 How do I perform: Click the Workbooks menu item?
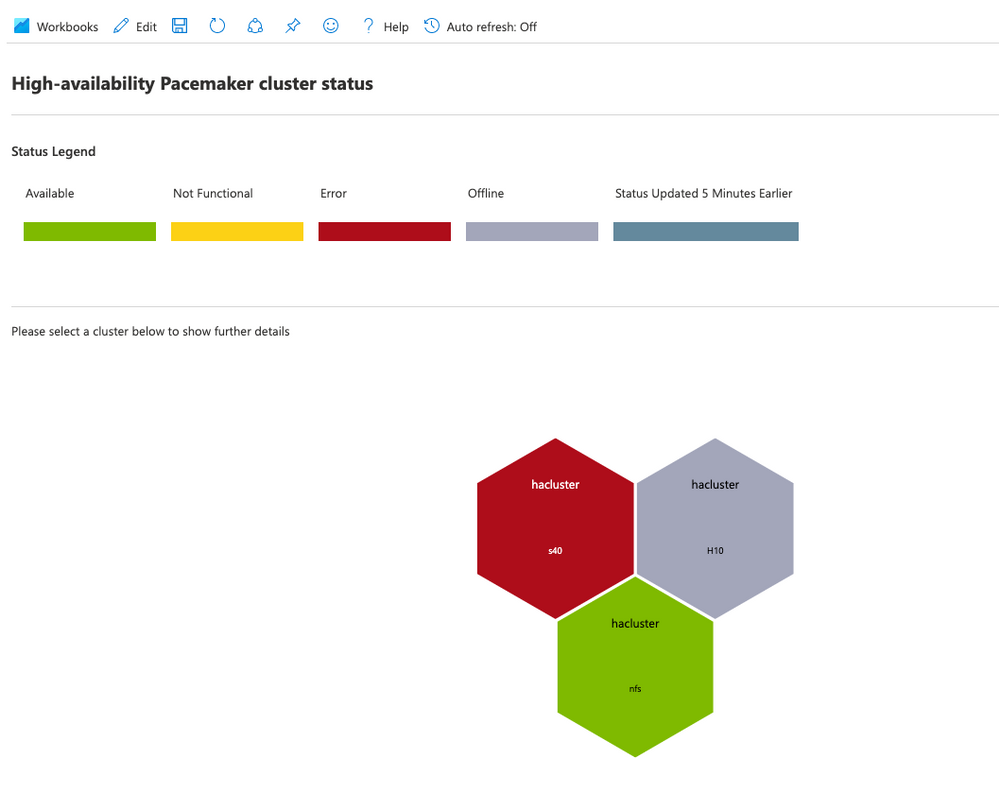coord(68,26)
